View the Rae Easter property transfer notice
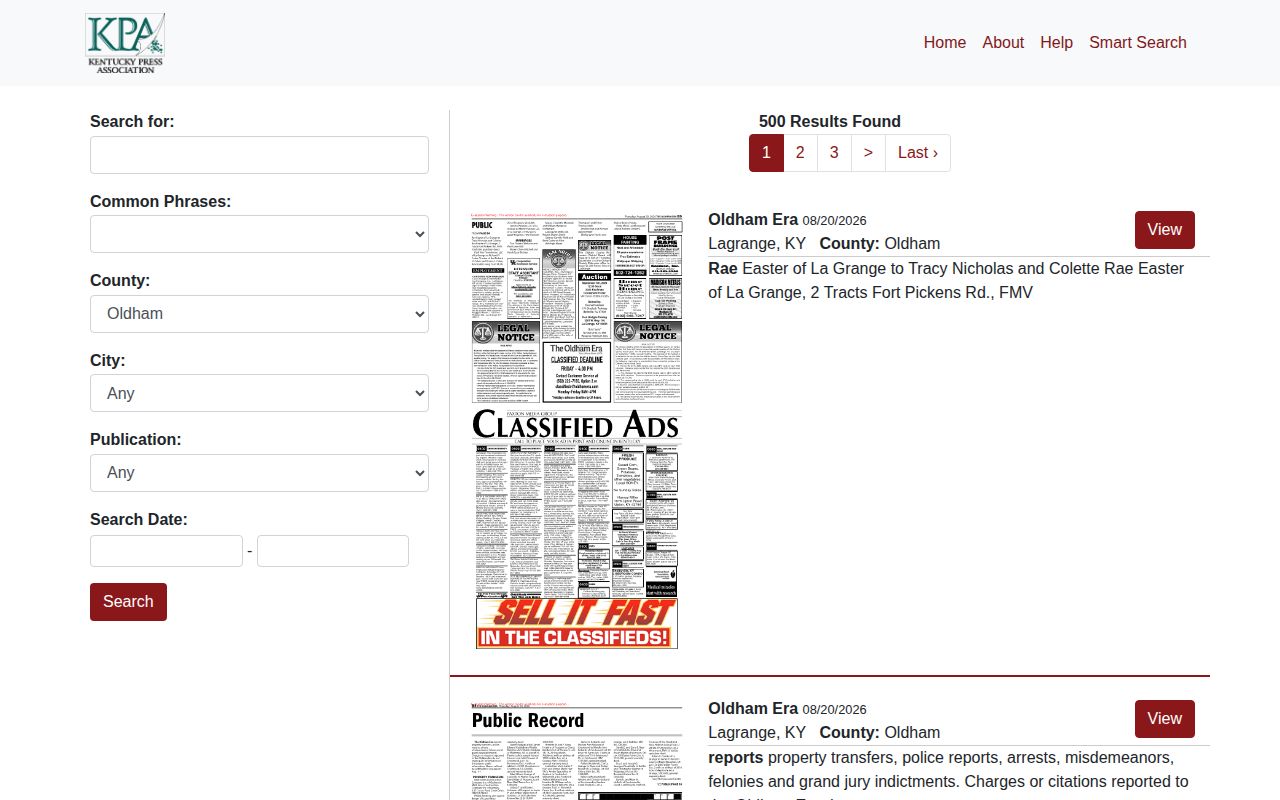This screenshot has height=800, width=1280. coord(1165,230)
